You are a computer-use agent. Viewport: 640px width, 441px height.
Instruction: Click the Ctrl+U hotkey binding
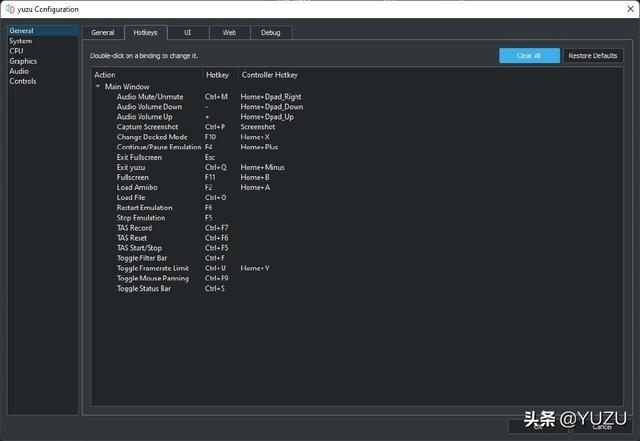point(215,268)
